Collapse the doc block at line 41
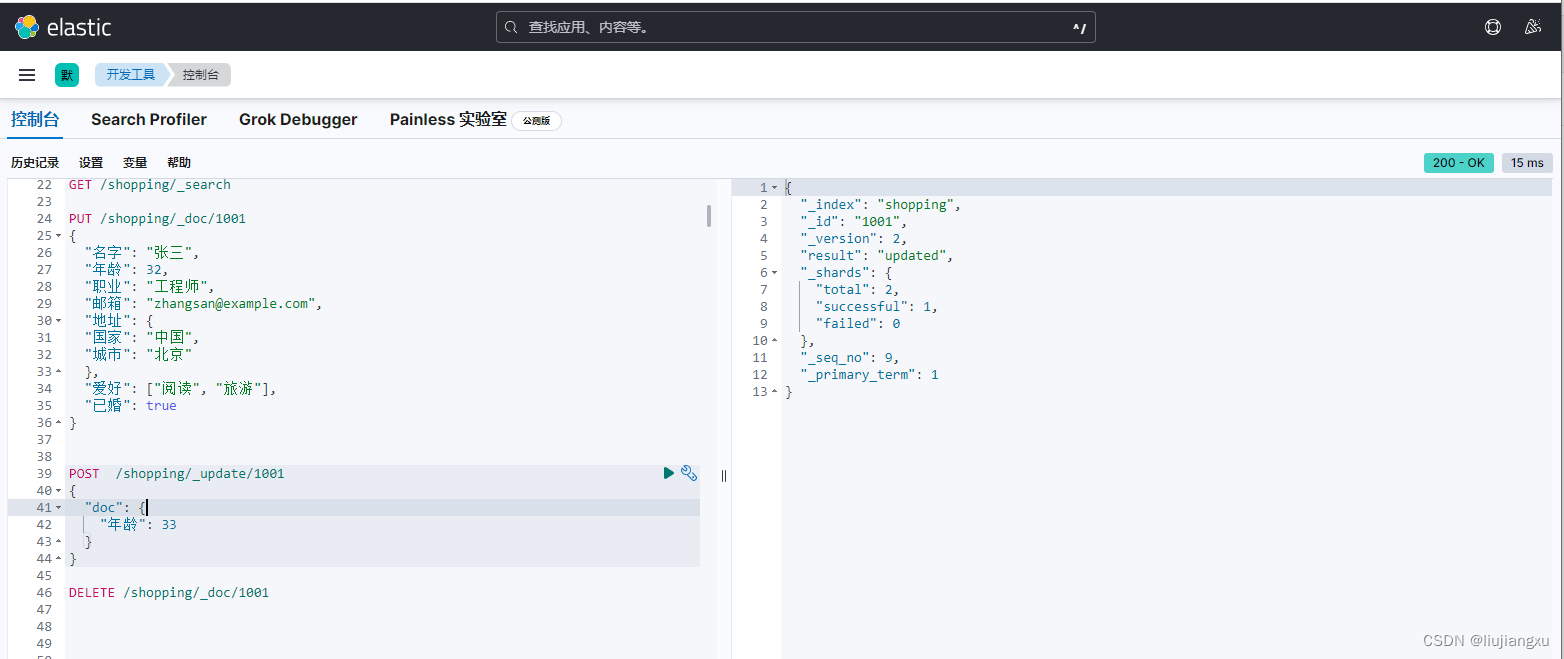Image resolution: width=1564 pixels, height=659 pixels. (58, 508)
